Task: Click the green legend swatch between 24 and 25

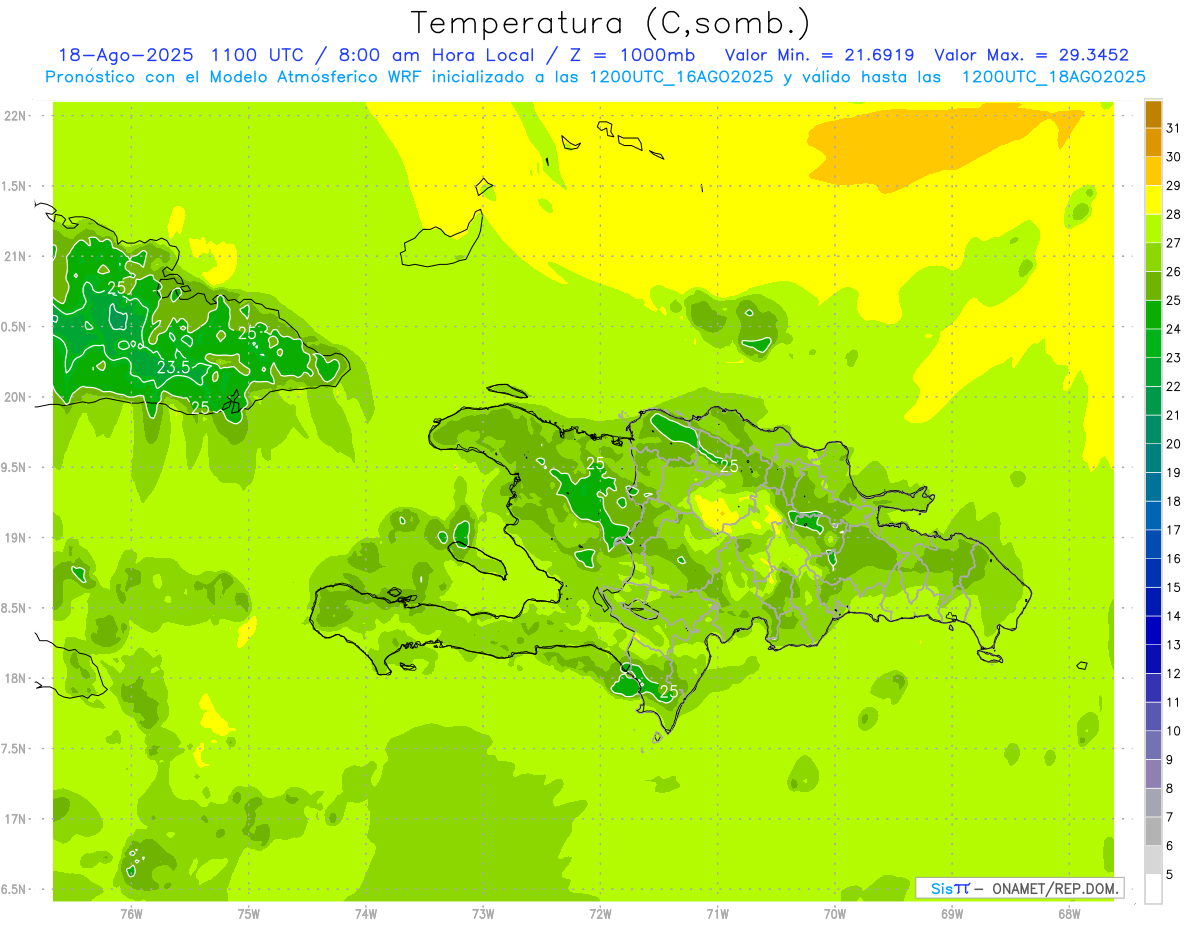Action: (x=1153, y=315)
